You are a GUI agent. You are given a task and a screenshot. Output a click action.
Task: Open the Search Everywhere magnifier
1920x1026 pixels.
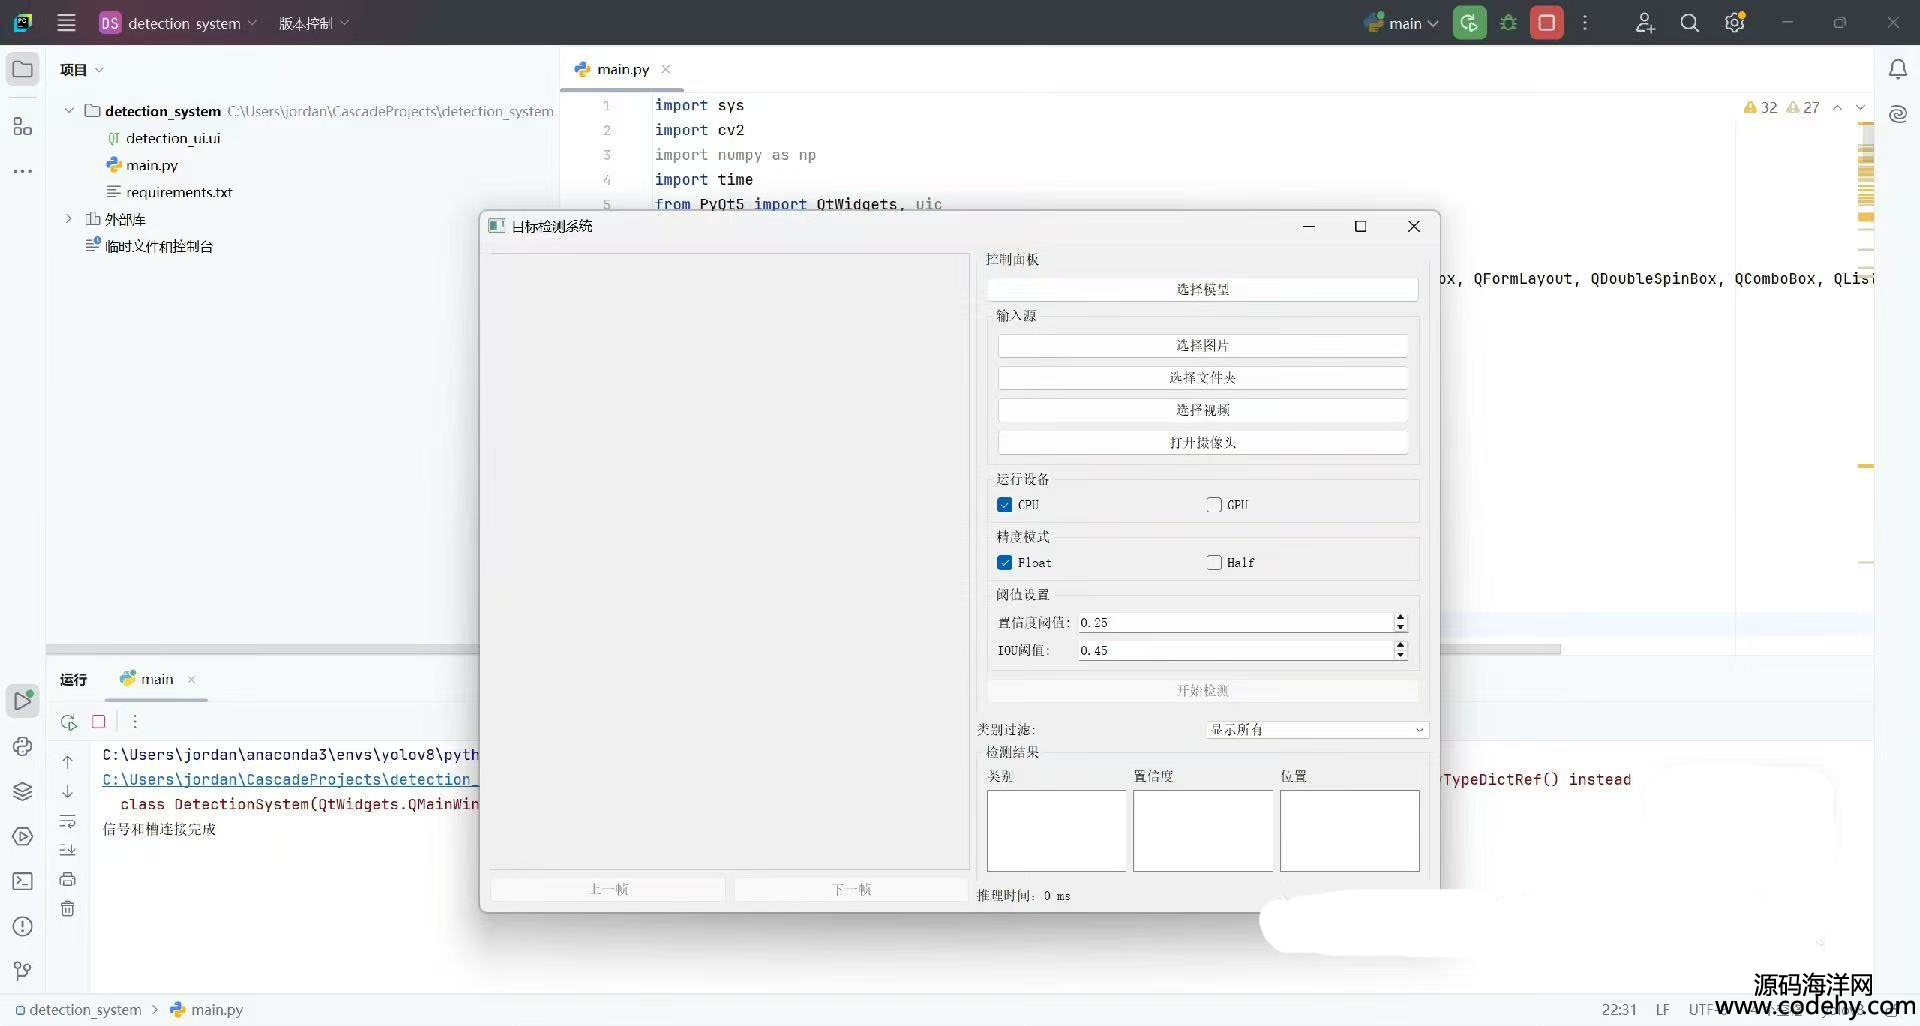(1689, 23)
